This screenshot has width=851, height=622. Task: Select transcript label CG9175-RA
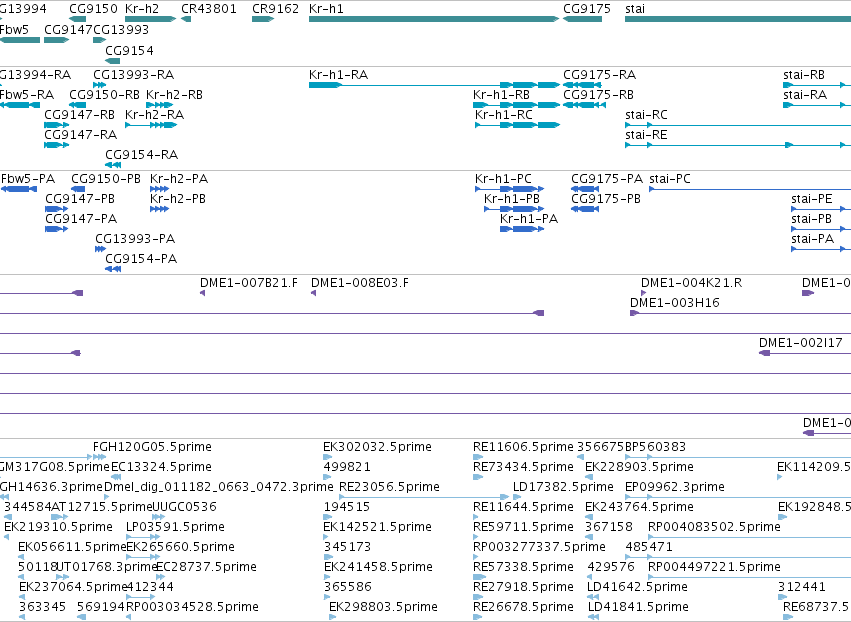(x=599, y=74)
